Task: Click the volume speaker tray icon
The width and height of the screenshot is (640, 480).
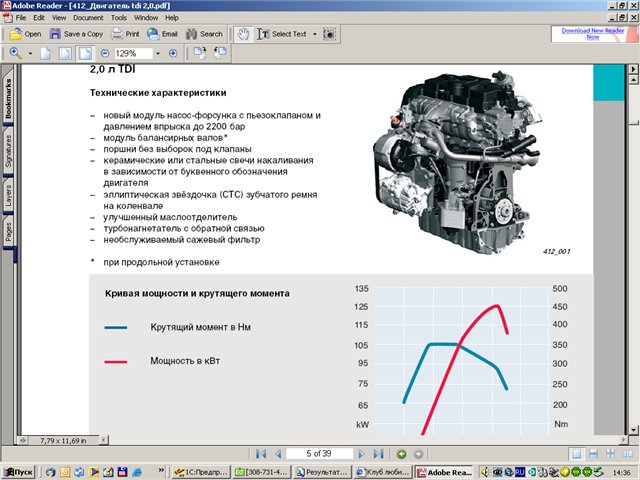Action: 485,472
